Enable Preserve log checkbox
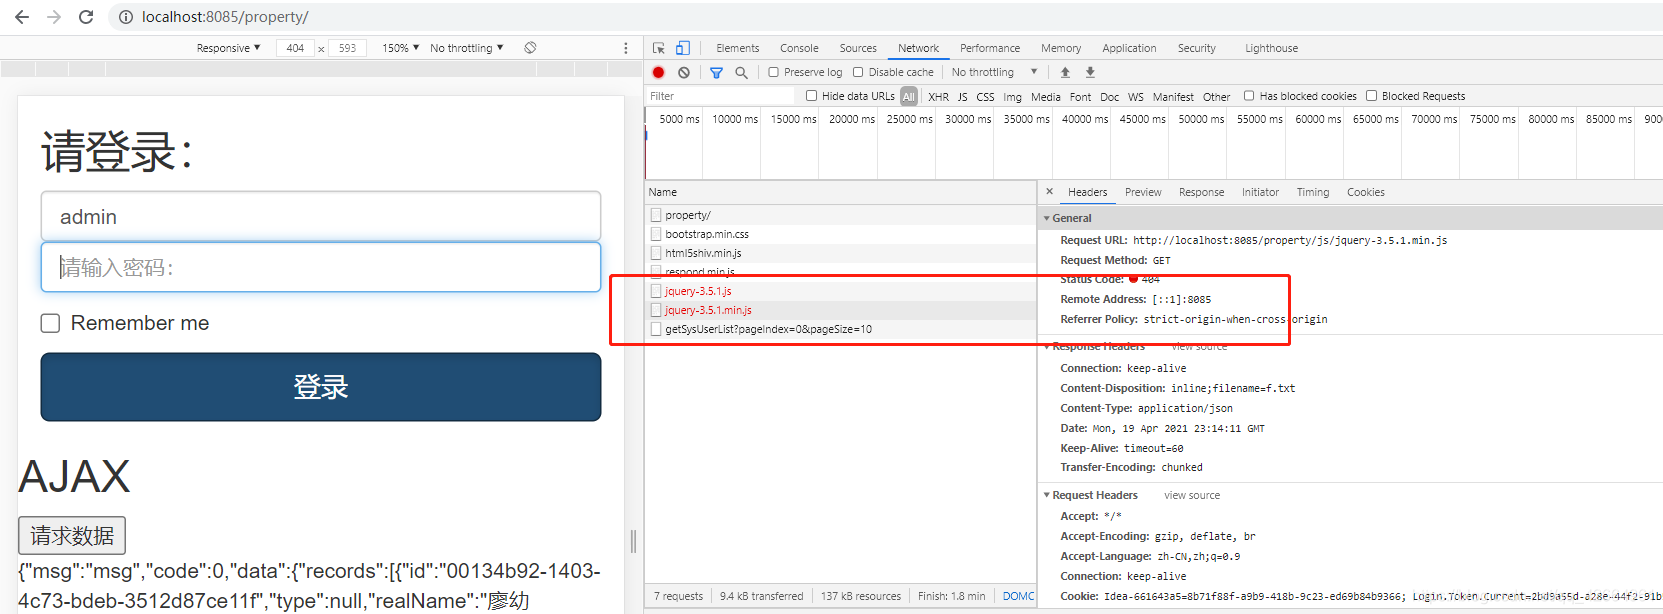Viewport: 1663px width, 614px height. [773, 72]
